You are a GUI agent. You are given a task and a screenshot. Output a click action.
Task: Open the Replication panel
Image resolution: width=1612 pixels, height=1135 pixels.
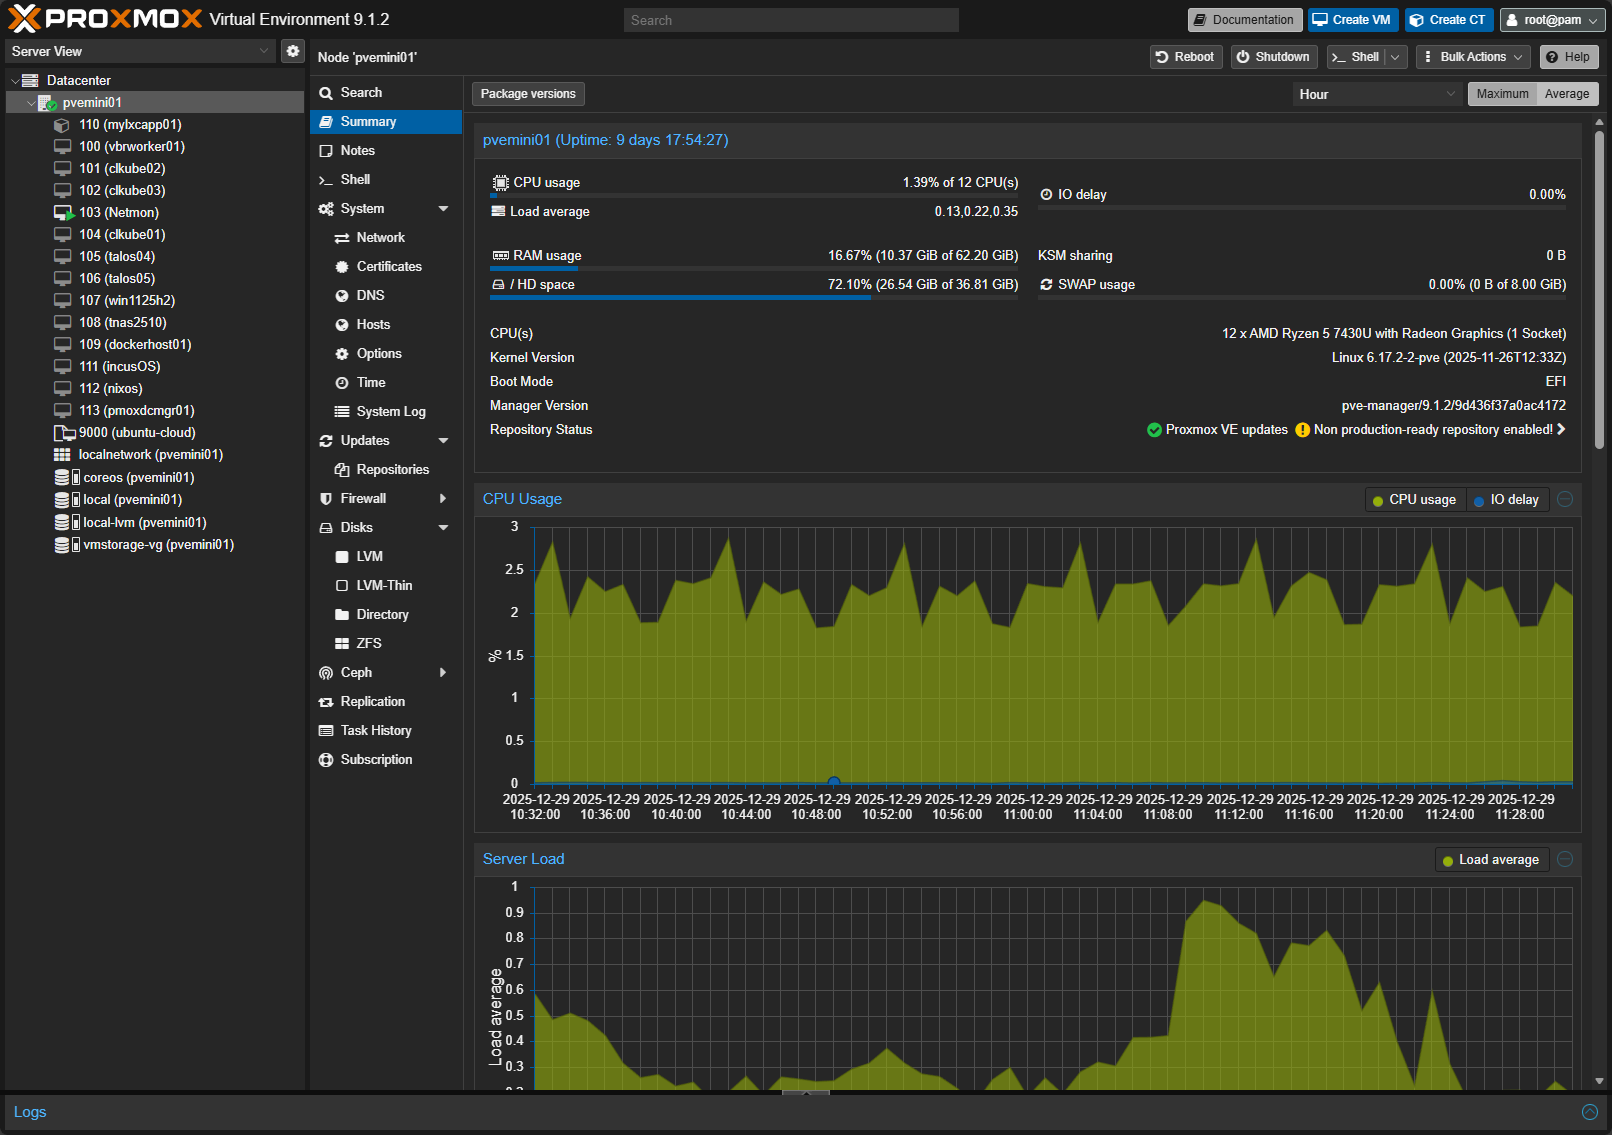372,701
